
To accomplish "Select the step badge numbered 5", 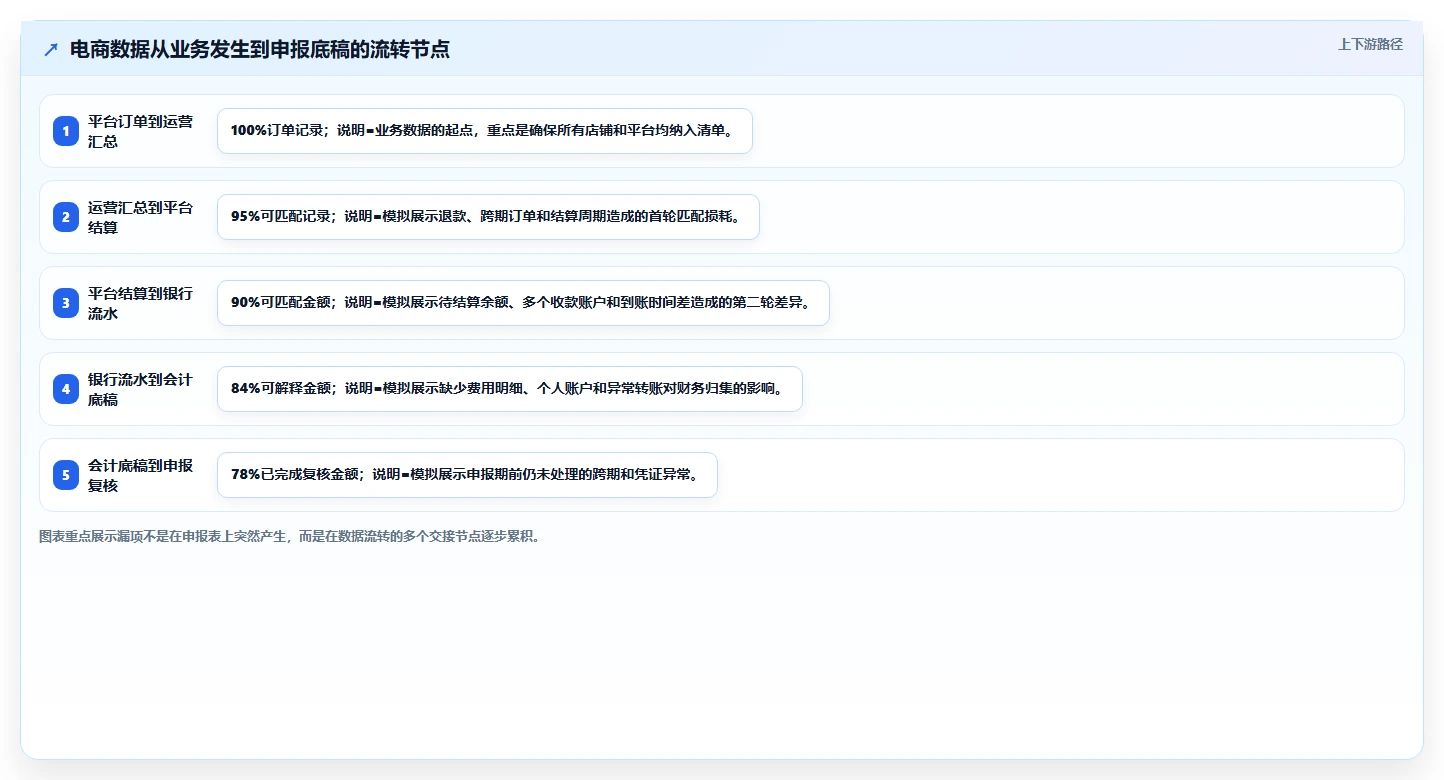I will [66, 475].
